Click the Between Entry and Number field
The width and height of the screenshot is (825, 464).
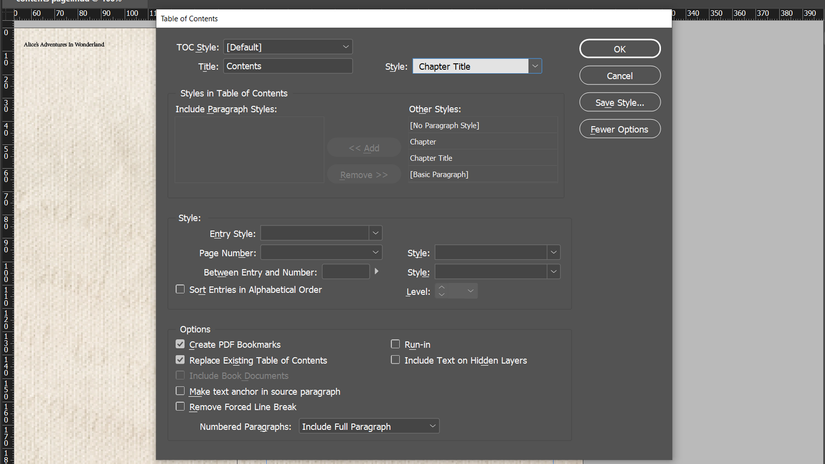[346, 271]
